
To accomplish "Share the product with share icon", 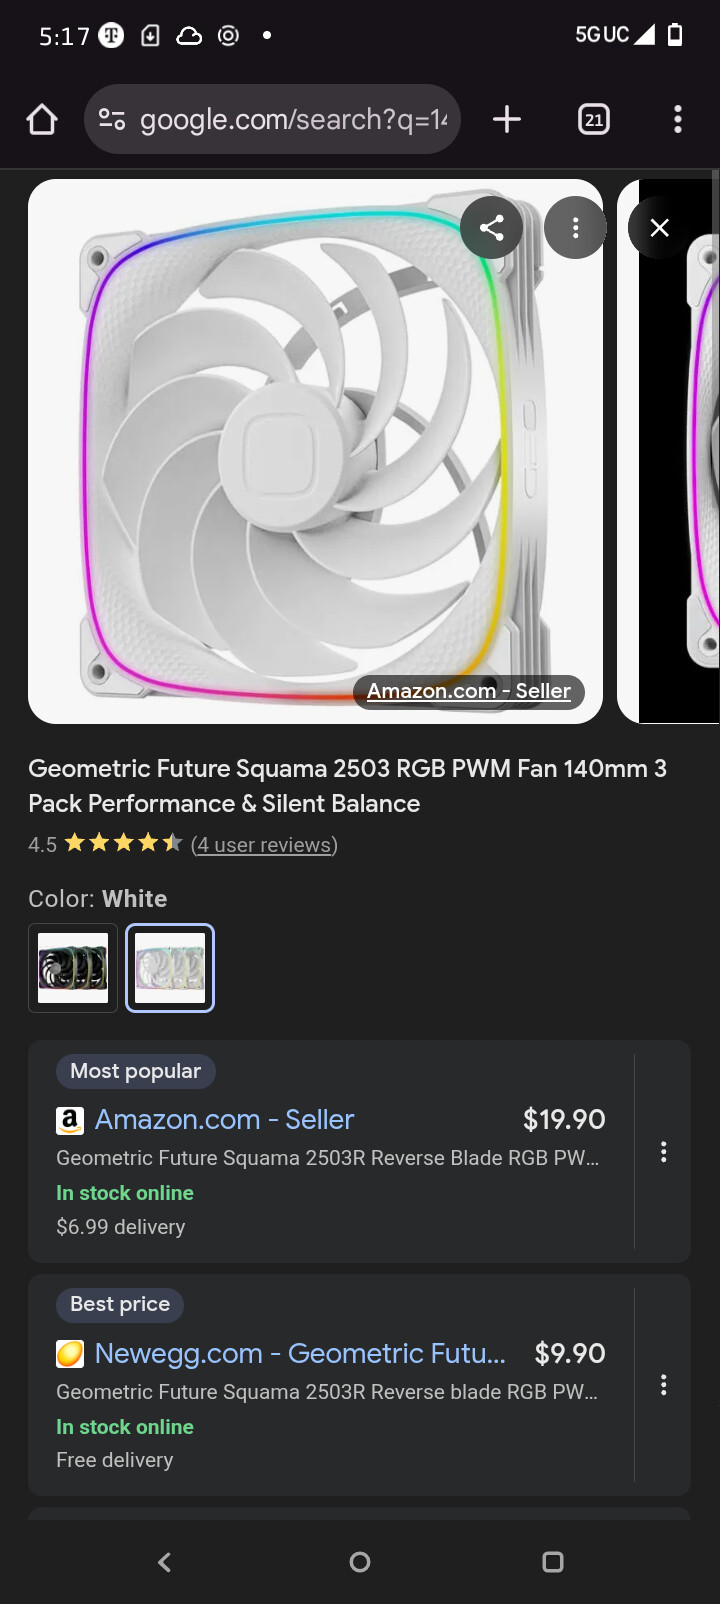I will click(x=491, y=228).
